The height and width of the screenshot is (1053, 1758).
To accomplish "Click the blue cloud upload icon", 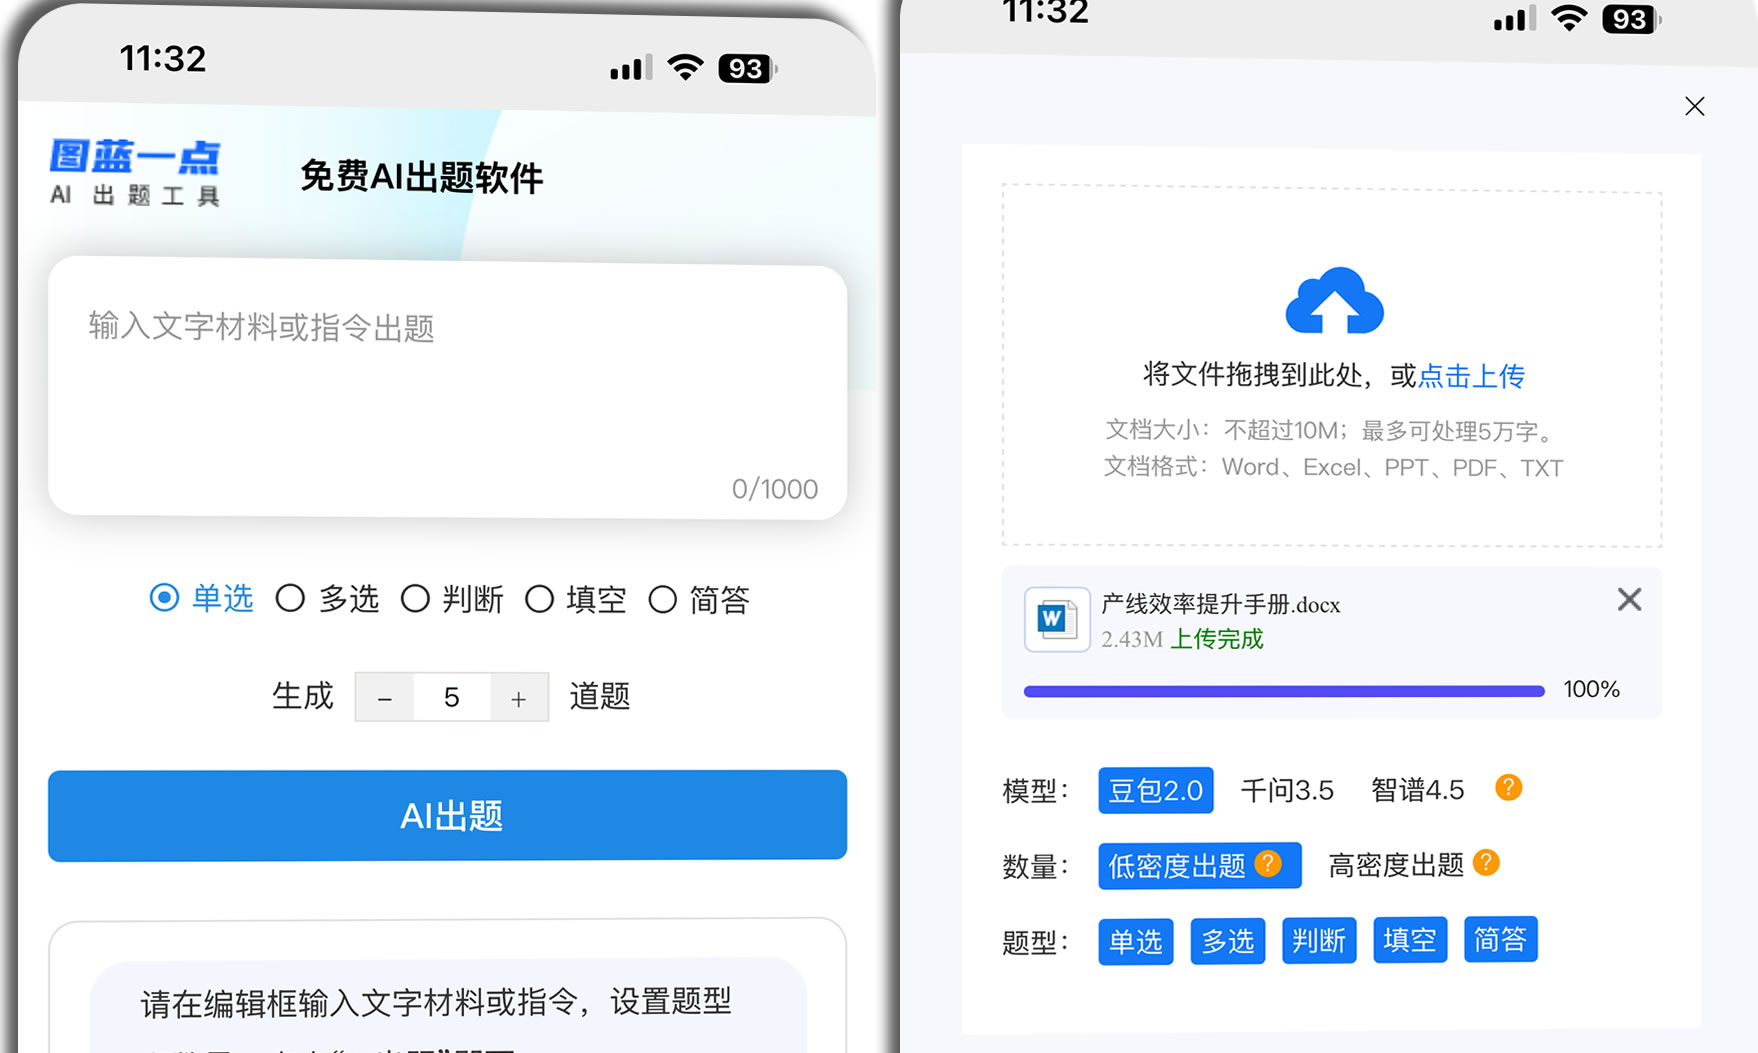I will coord(1334,300).
